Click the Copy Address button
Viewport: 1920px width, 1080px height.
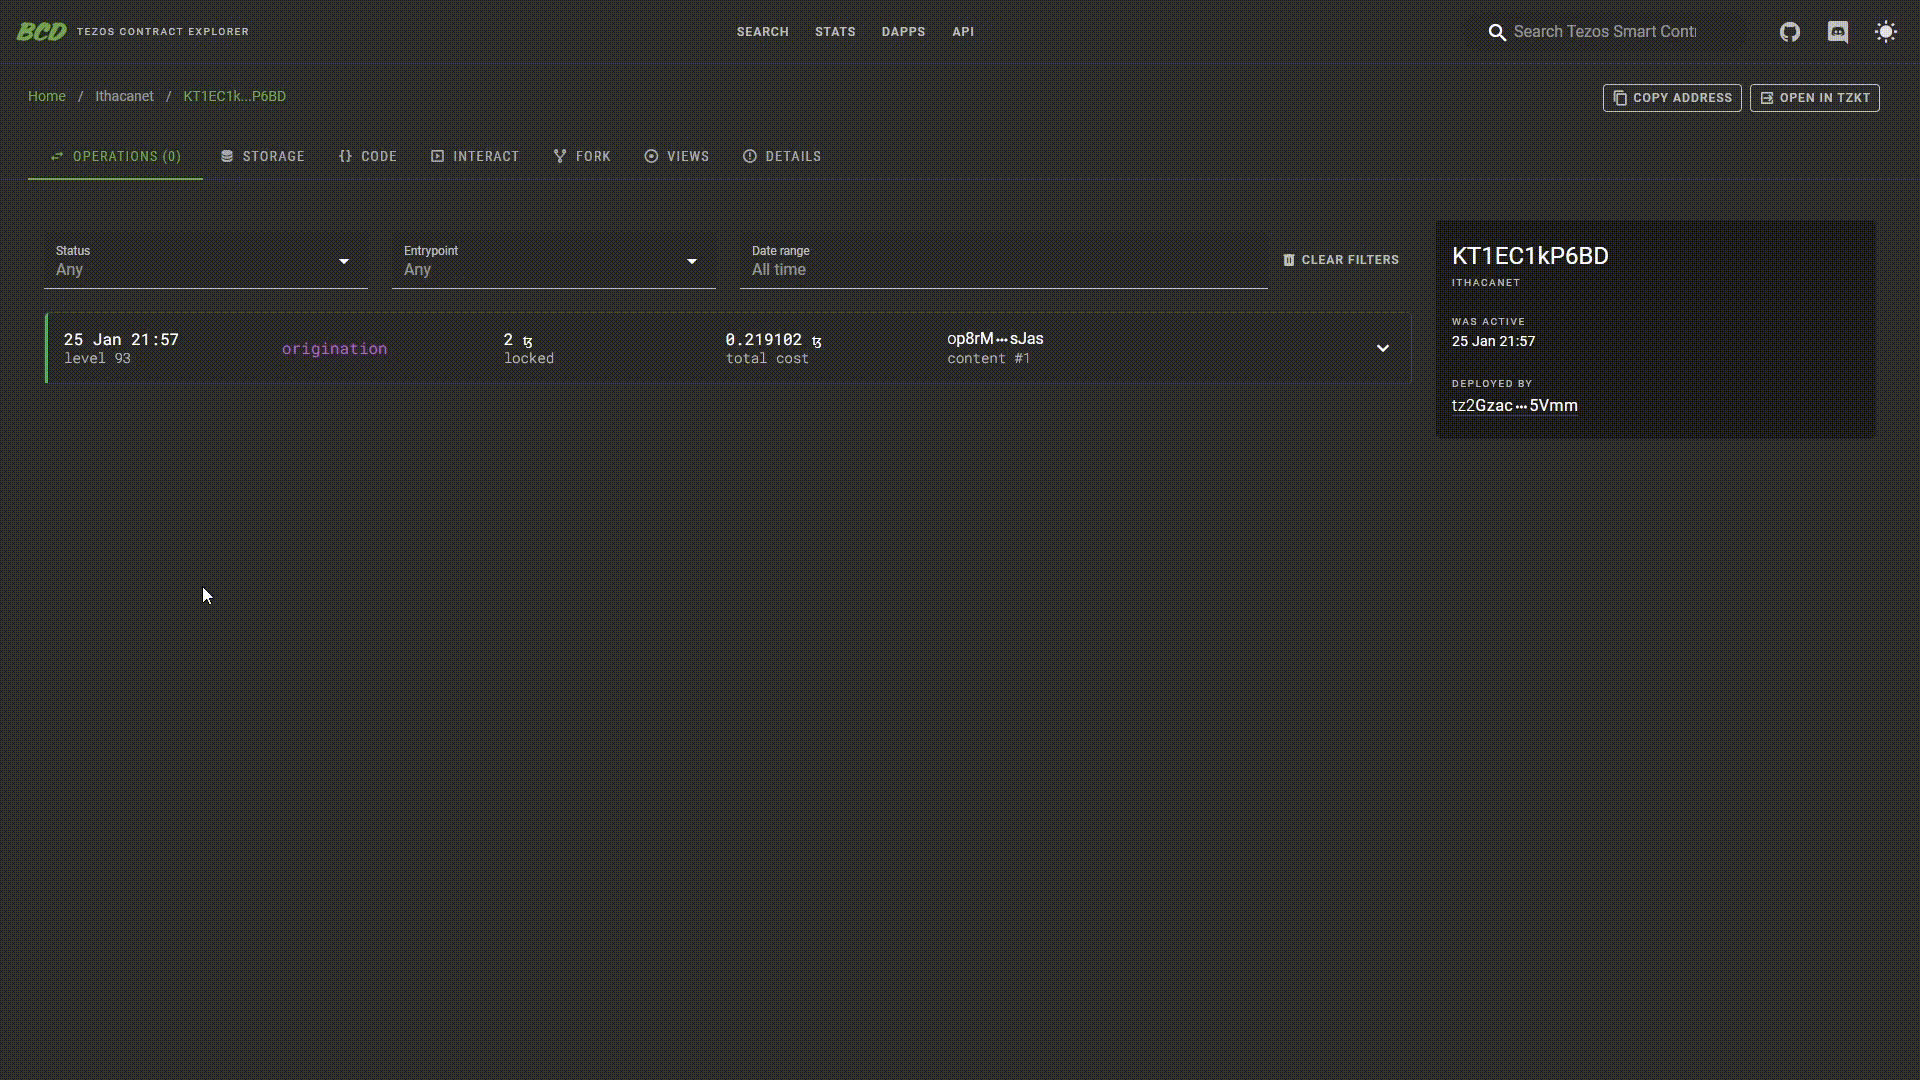tap(1672, 98)
